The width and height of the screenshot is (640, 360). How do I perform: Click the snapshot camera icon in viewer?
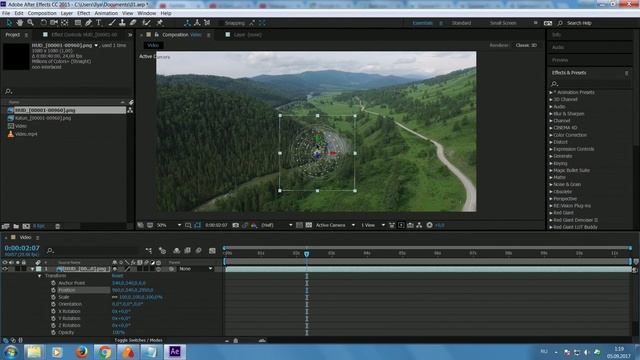[236, 225]
